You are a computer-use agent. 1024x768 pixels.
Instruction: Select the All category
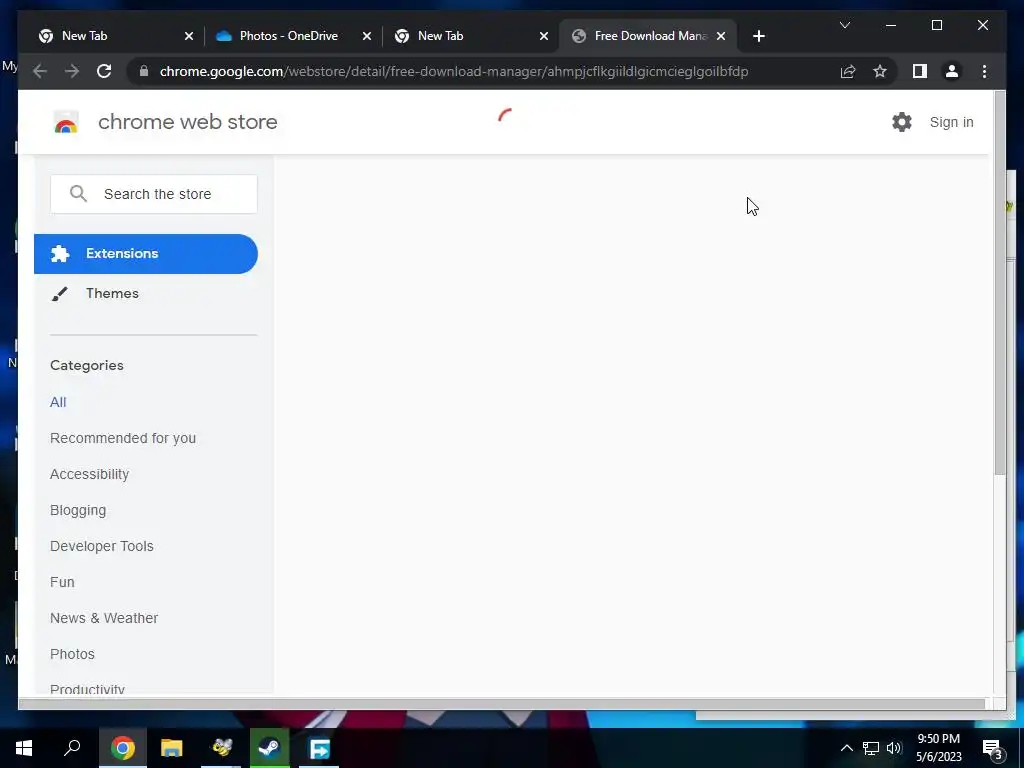58,402
